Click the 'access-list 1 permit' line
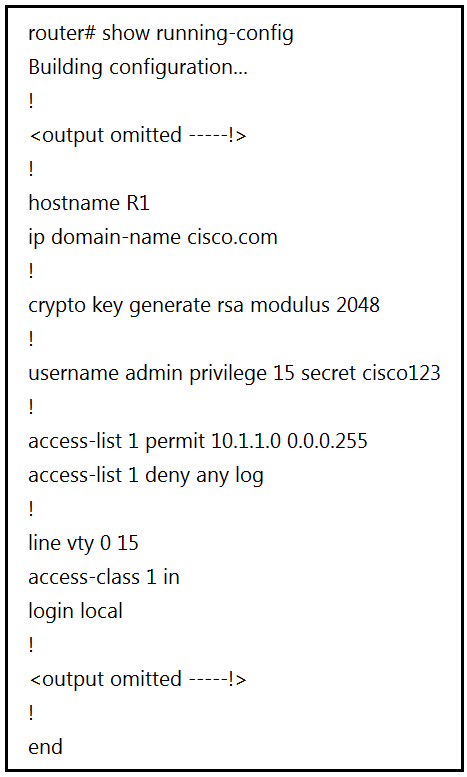 pyautogui.click(x=198, y=441)
